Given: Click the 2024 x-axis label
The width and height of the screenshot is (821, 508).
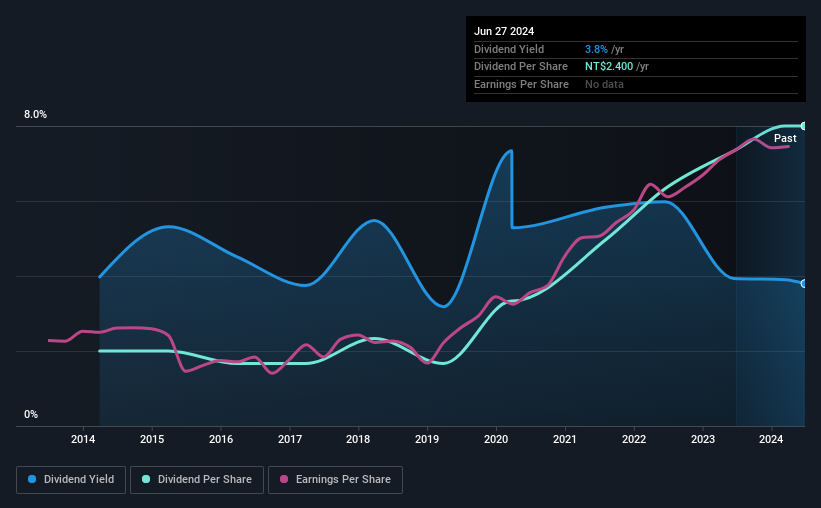Looking at the screenshot, I should tap(771, 439).
